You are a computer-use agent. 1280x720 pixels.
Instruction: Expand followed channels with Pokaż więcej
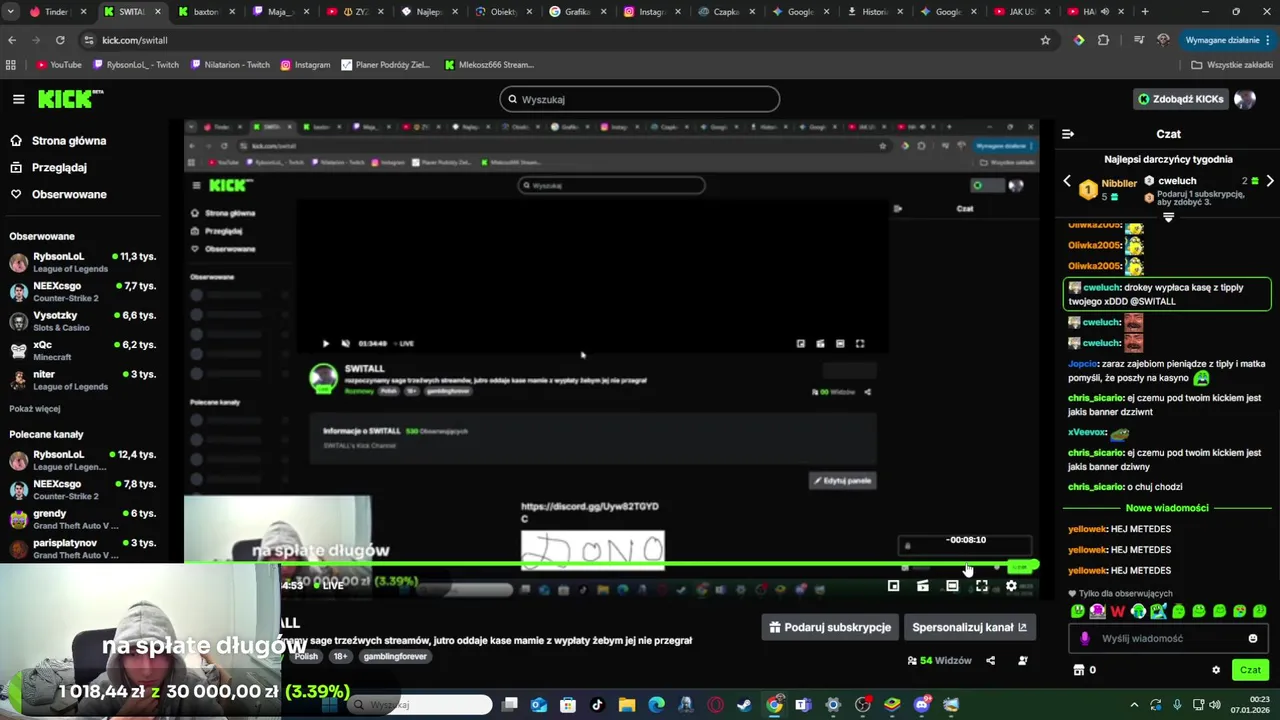[35, 409]
